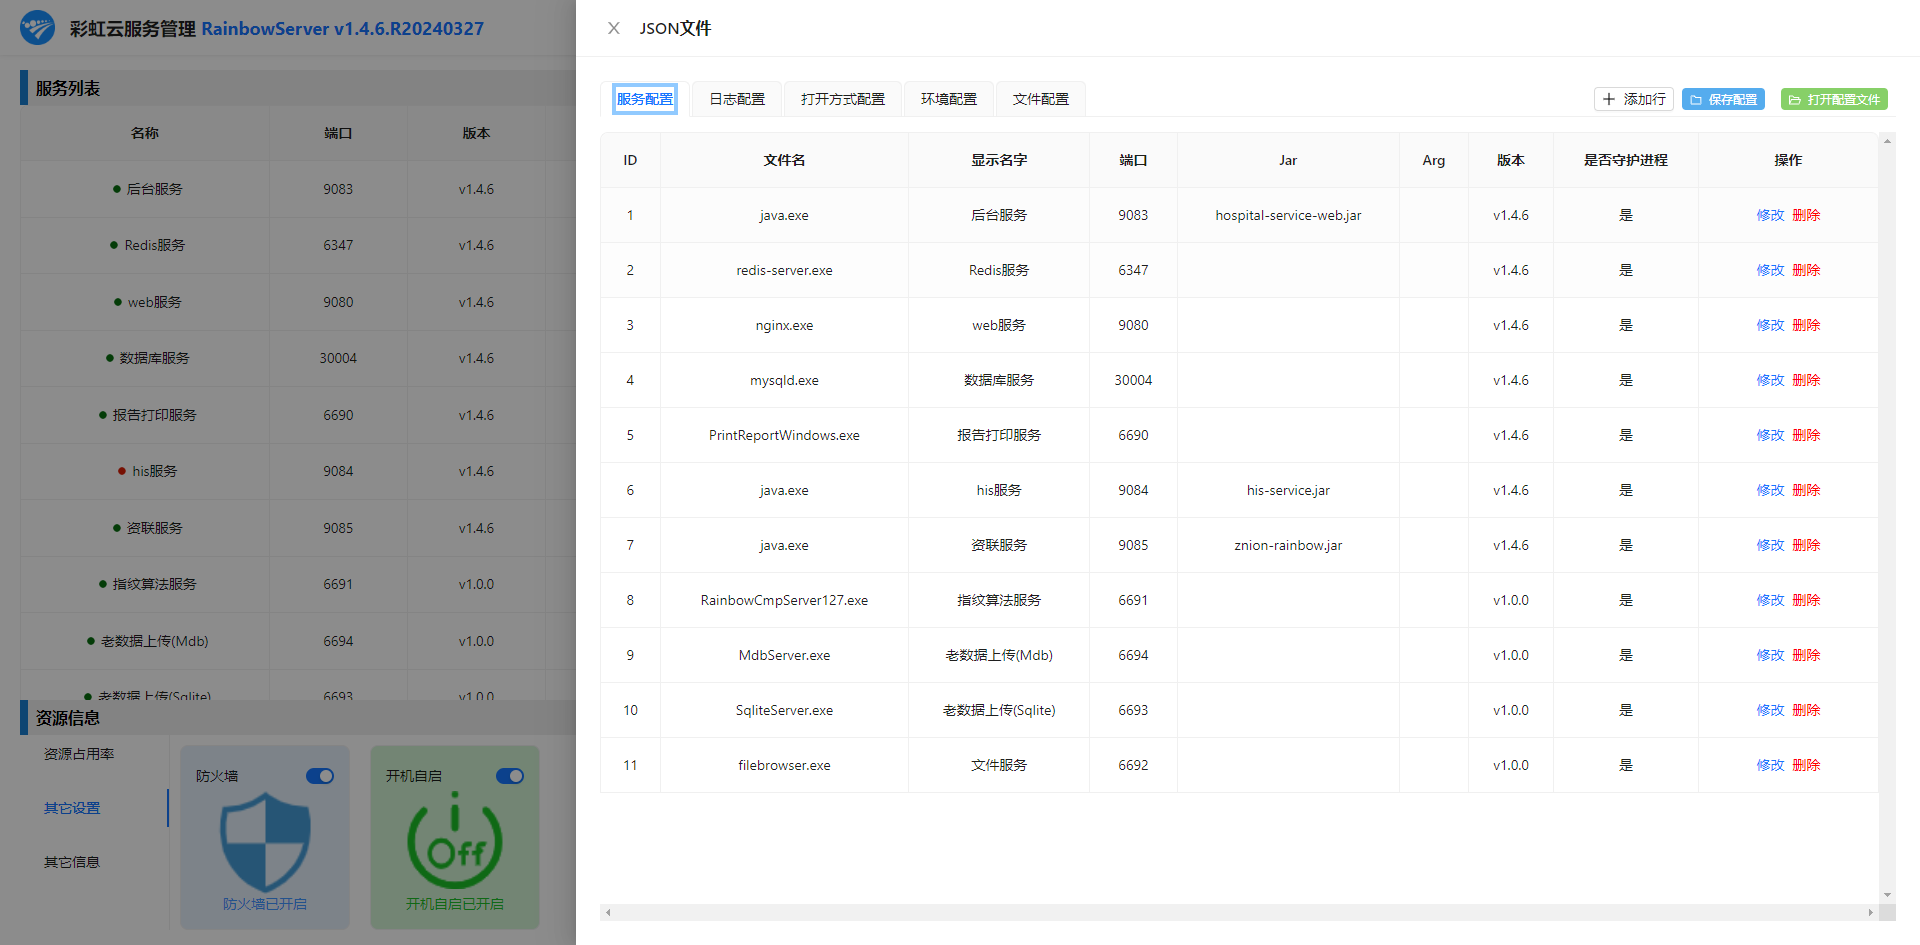Screen dimensions: 1920x945
Task: Click the 显示名字 column header
Action: coord(999,160)
